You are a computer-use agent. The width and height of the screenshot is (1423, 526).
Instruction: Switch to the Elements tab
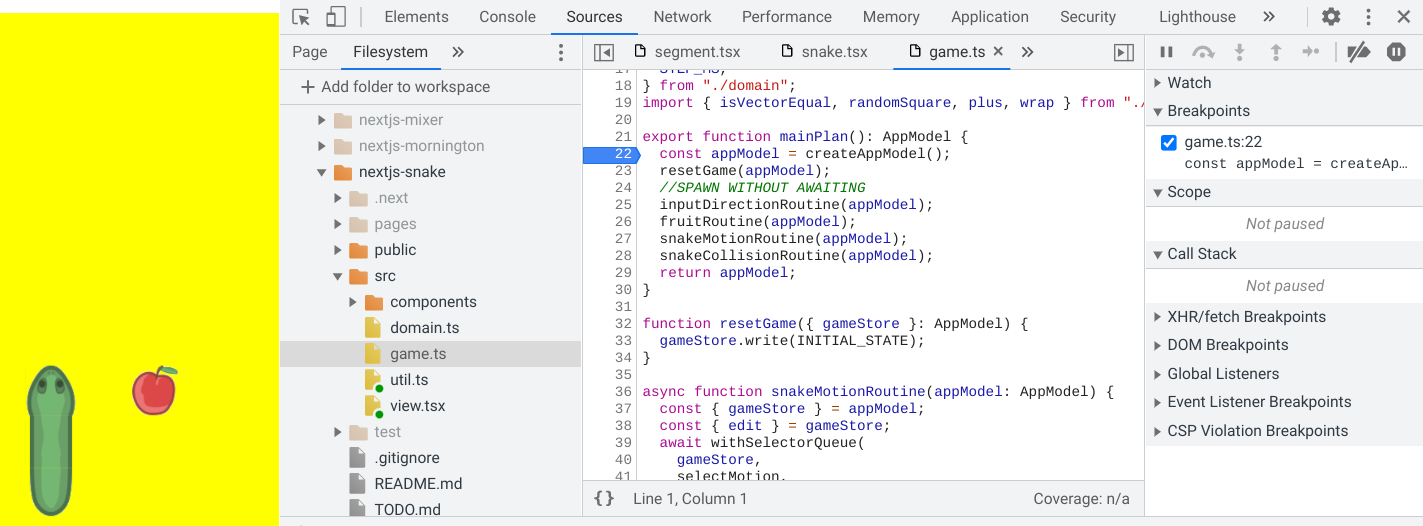pyautogui.click(x=416, y=17)
